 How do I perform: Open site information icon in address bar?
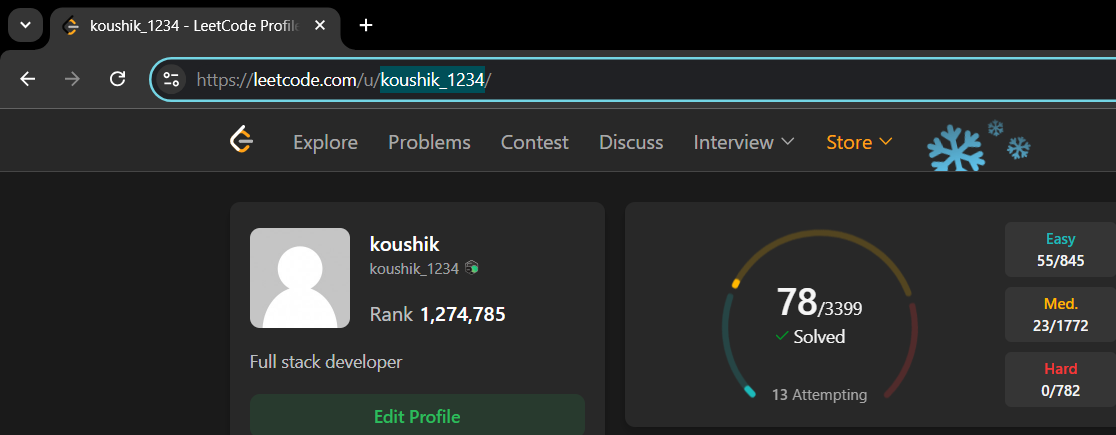(x=172, y=79)
